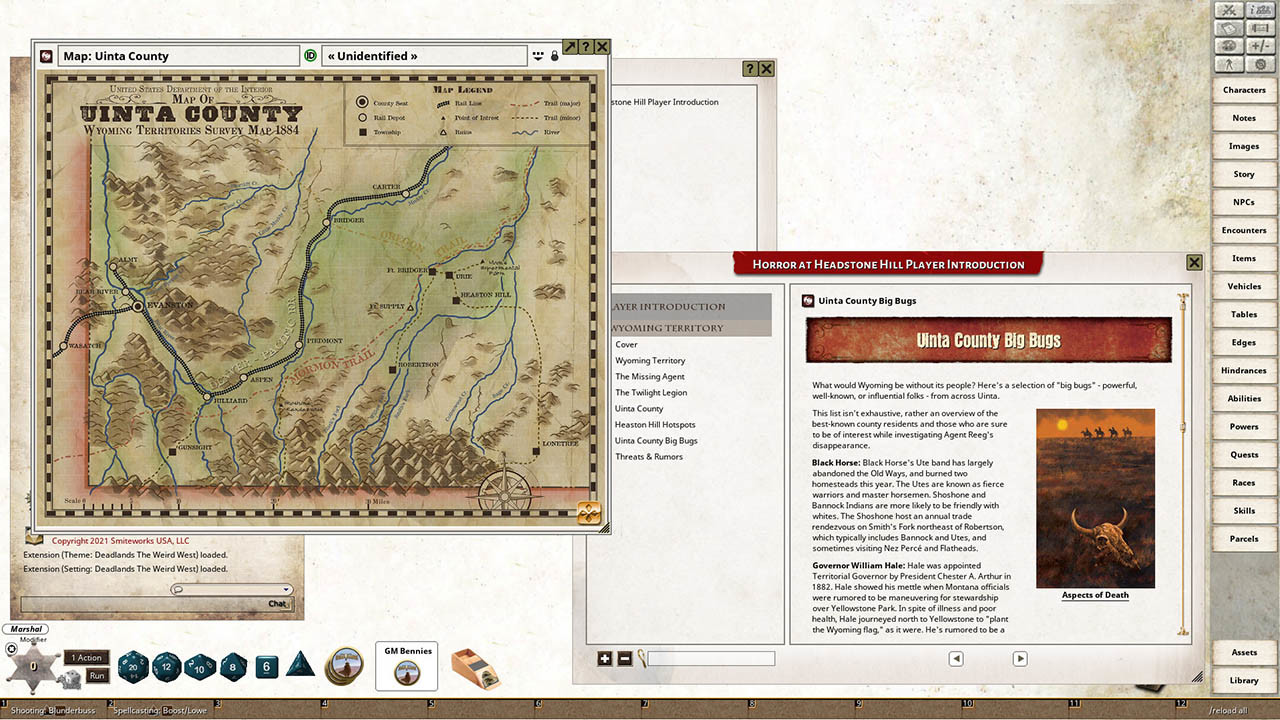1280x720 pixels.
Task: Pick the d12 die
Action: click(166, 665)
